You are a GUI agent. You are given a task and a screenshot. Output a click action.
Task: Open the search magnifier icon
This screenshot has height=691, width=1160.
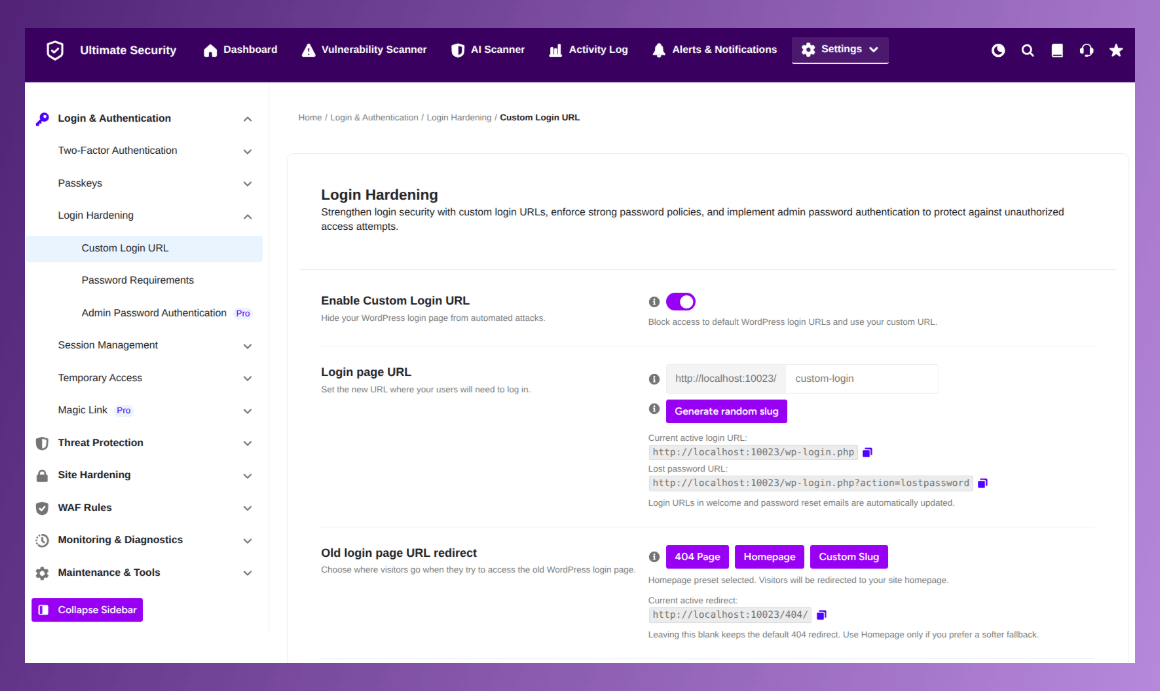click(x=1028, y=50)
